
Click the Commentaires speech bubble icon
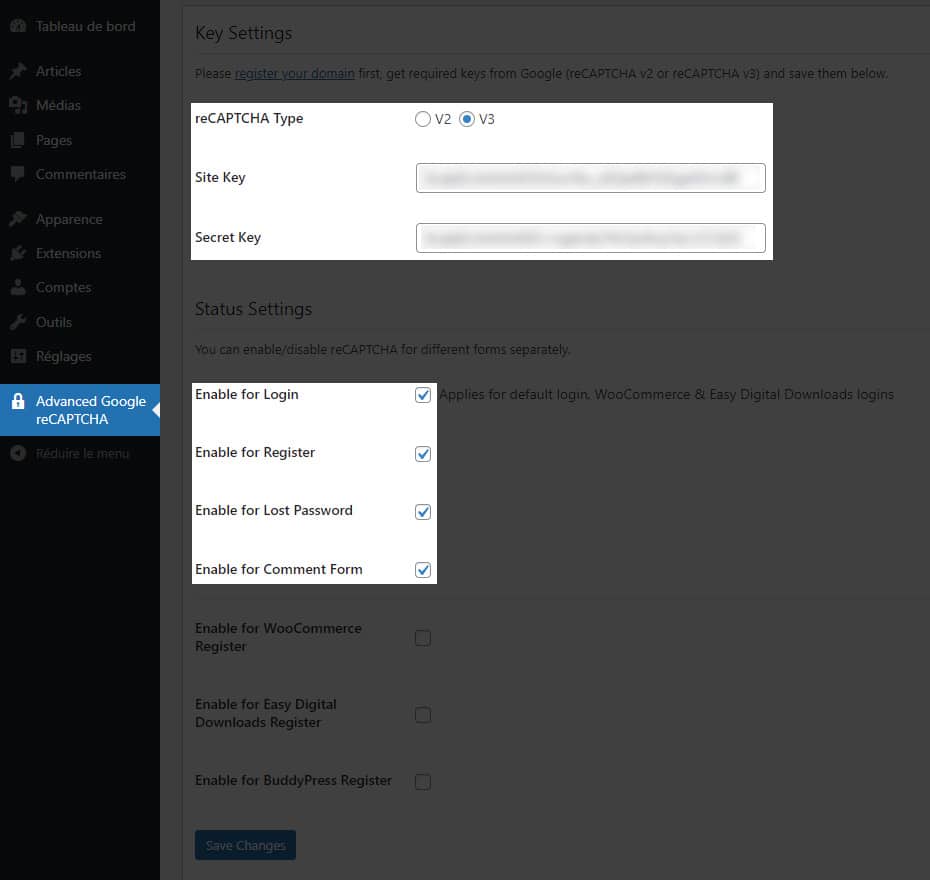(18, 174)
